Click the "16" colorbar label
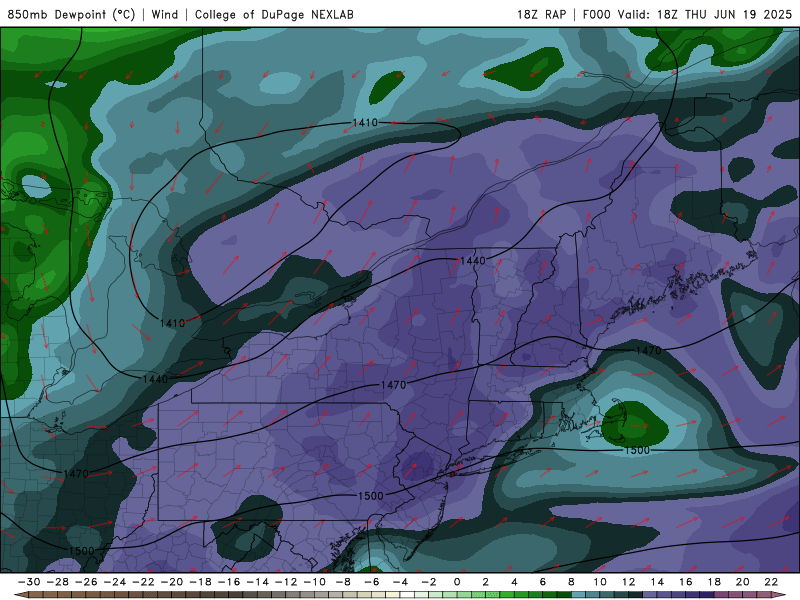The height and width of the screenshot is (600, 800). pos(686,582)
